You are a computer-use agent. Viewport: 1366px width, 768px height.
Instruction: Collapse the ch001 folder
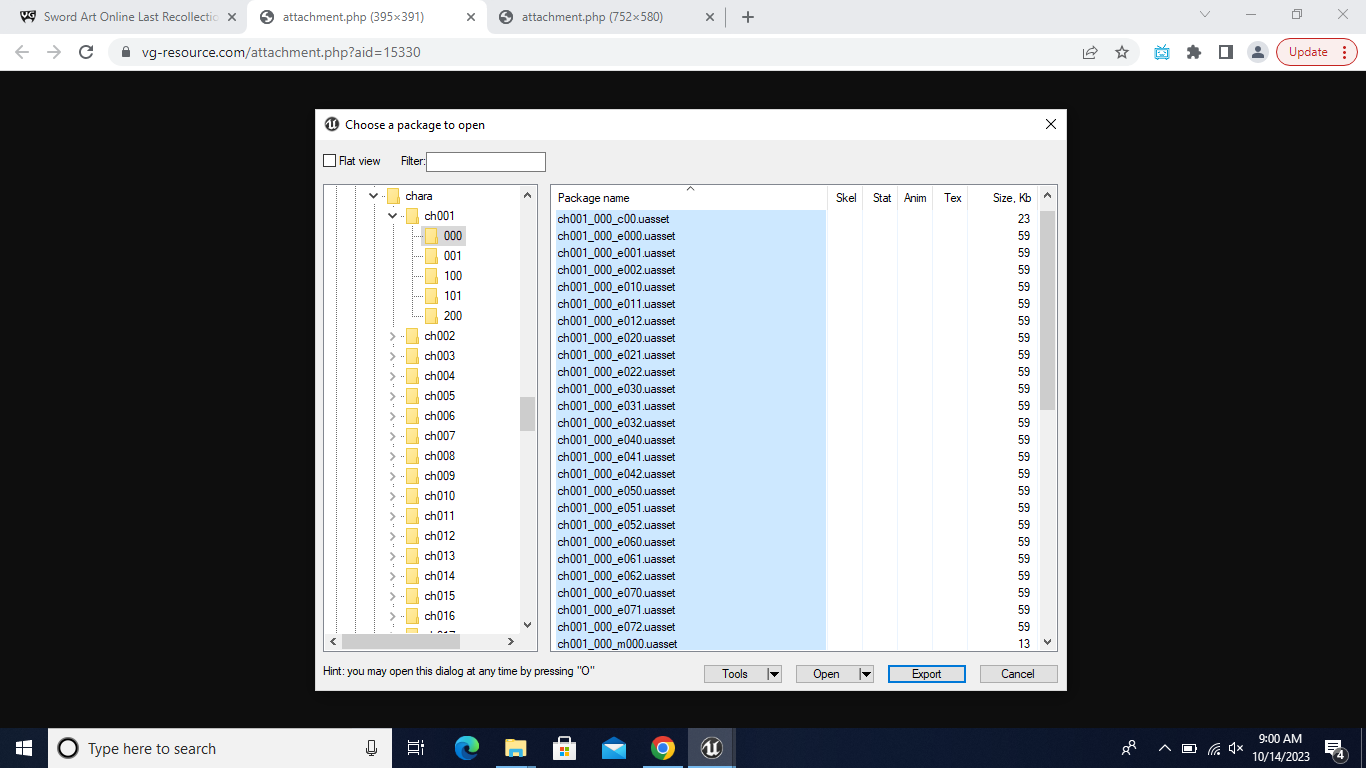click(392, 216)
